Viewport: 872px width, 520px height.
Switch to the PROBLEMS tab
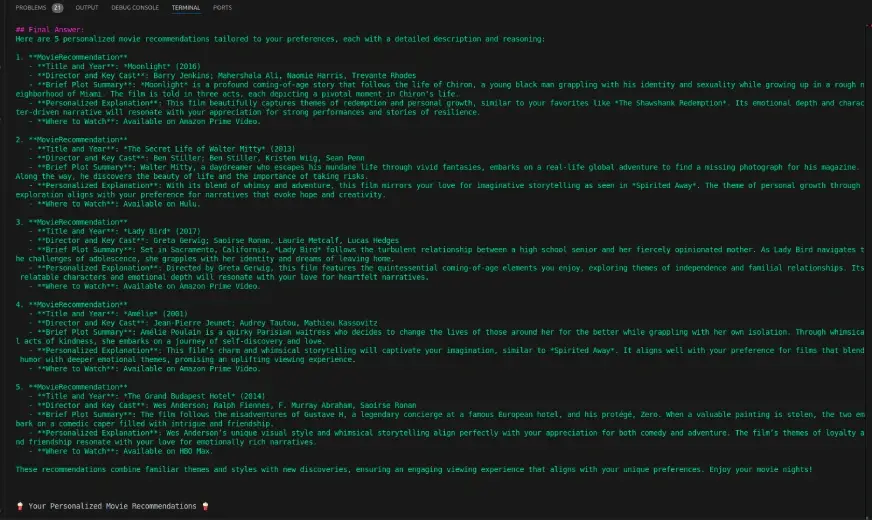31,8
